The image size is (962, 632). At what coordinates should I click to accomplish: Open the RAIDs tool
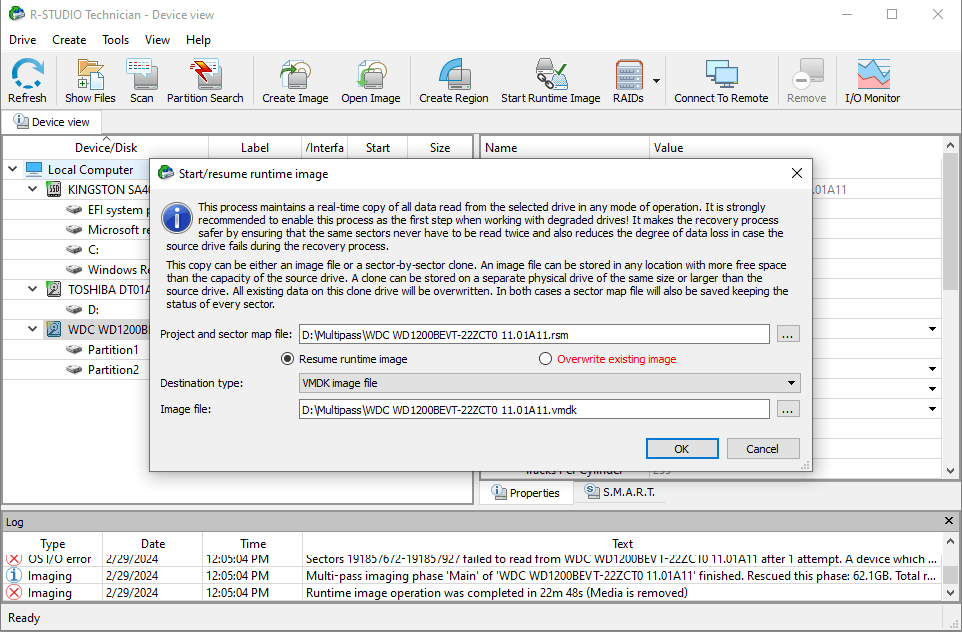(x=629, y=80)
